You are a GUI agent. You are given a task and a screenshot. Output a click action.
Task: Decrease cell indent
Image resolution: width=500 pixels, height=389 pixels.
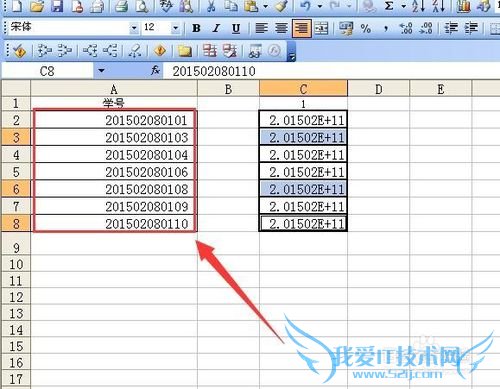[451, 29]
